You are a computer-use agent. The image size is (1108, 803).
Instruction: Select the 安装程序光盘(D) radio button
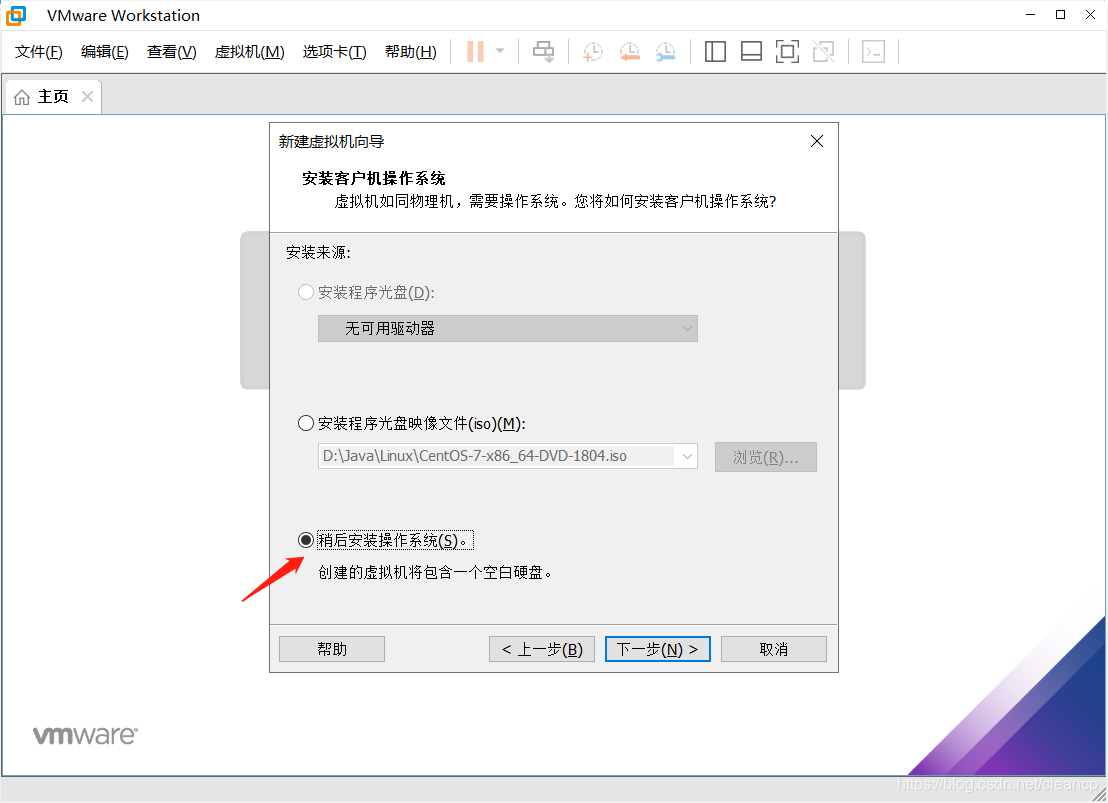[305, 292]
